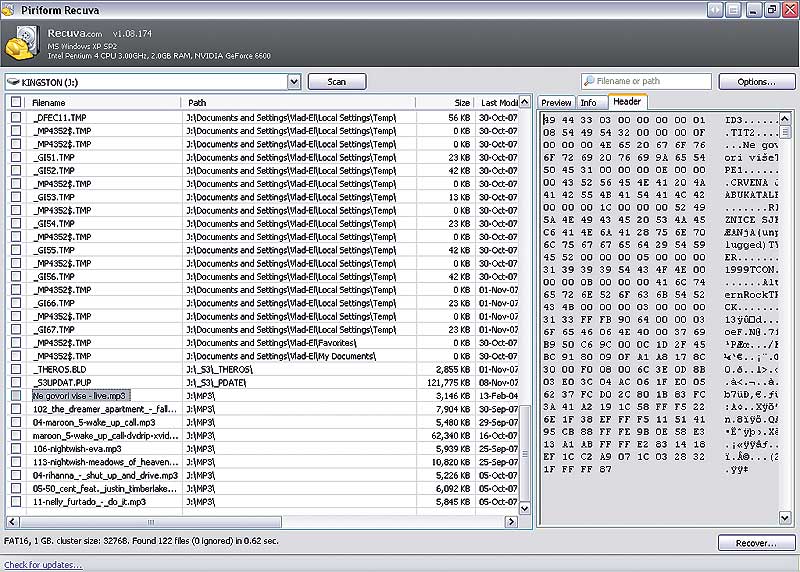
Task: Select 102_the_dreamer_apartment file row
Action: coord(105,409)
